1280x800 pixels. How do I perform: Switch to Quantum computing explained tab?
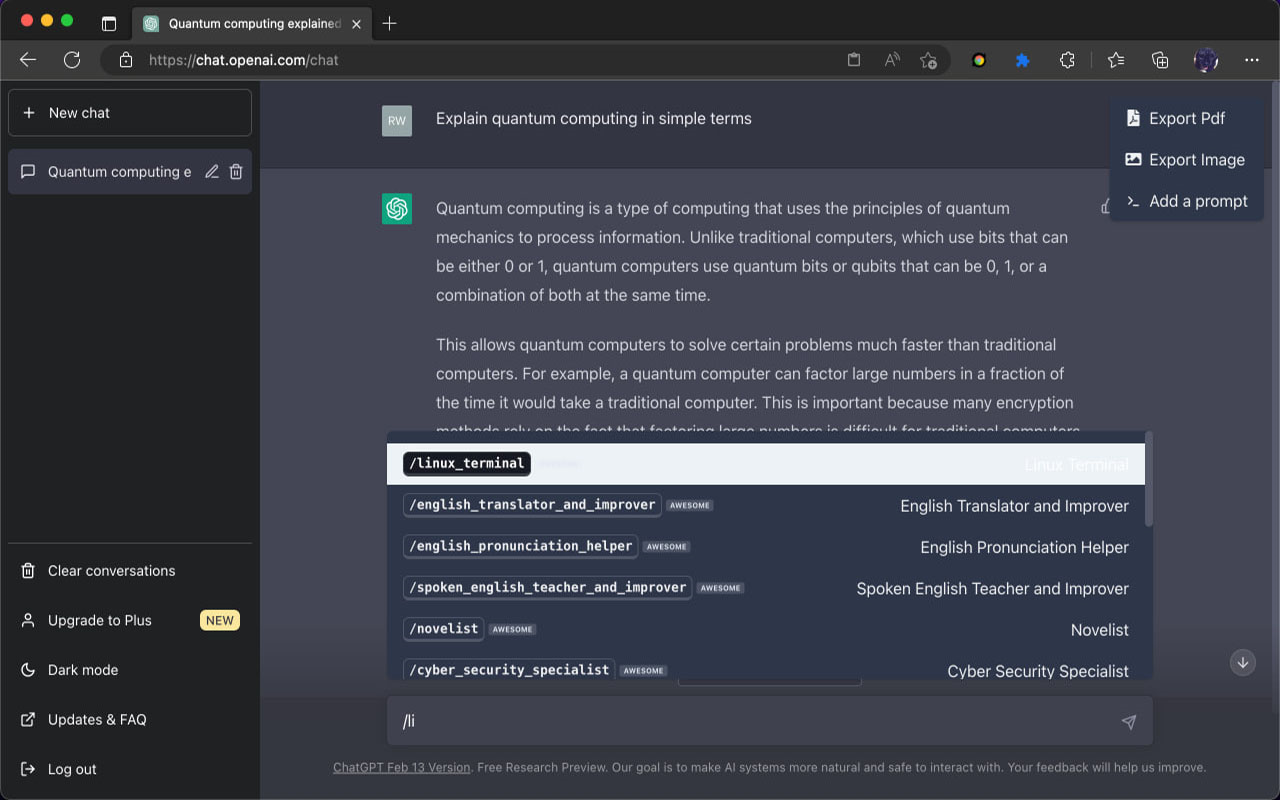250,24
